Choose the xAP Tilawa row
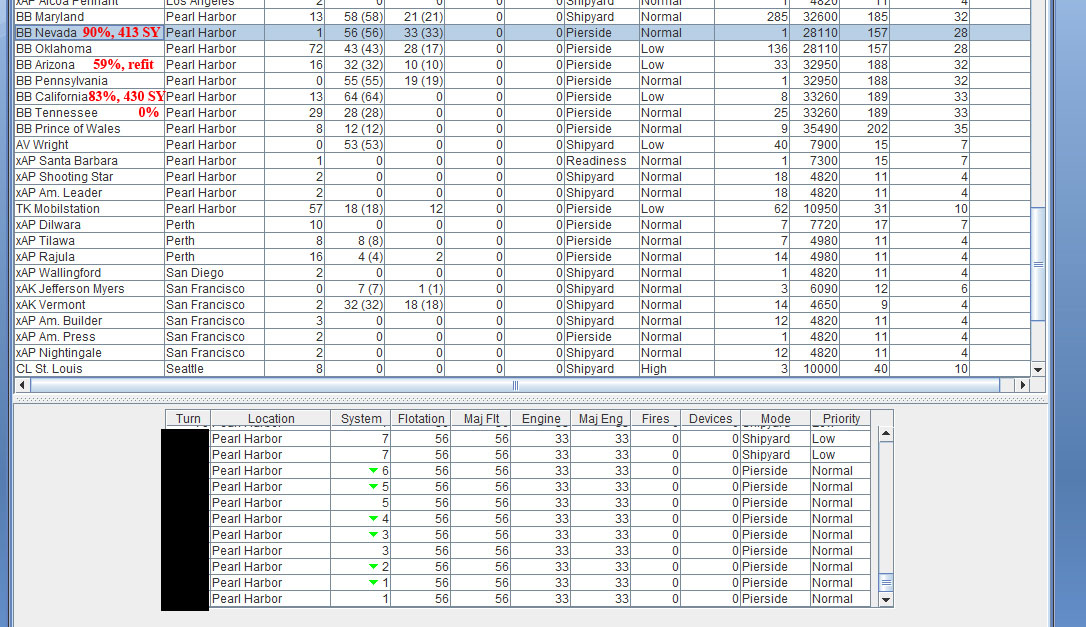The height and width of the screenshot is (627, 1086). (x=522, y=240)
